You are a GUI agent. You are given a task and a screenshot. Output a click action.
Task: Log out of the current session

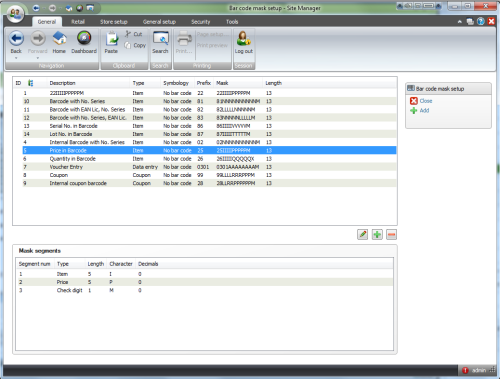(244, 42)
